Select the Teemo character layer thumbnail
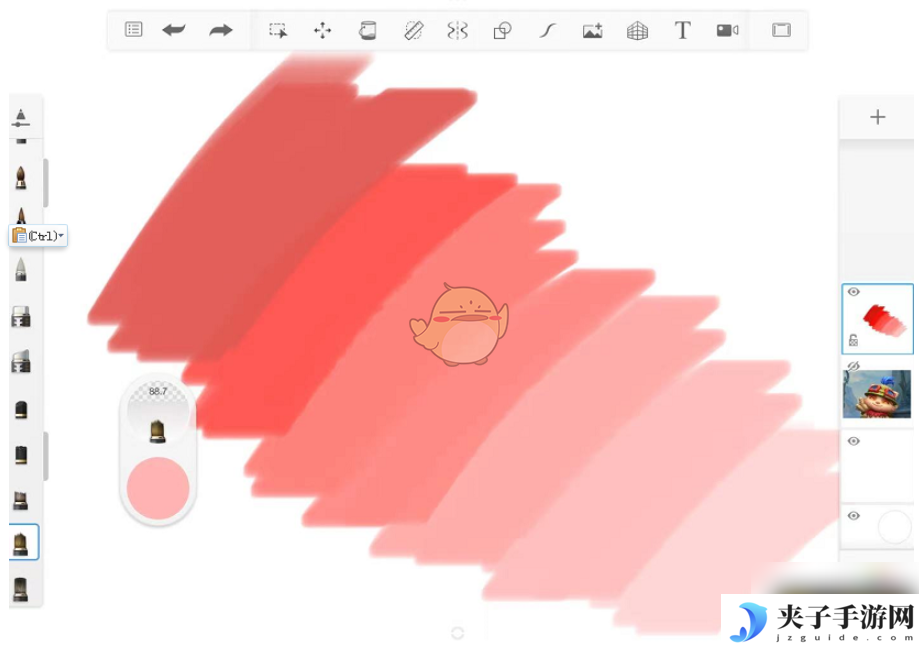The image size is (919, 650). [x=877, y=393]
